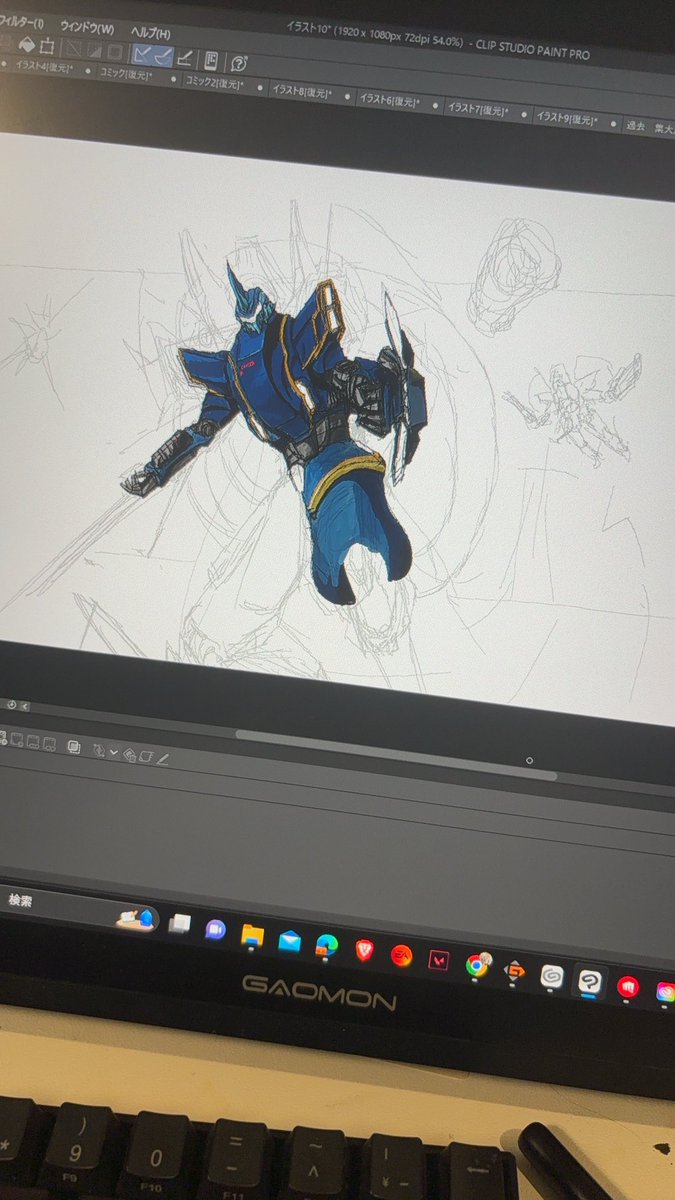Image resolution: width=675 pixels, height=1200 pixels.
Task: Click the left arrow below the canvas
Action: 25,706
